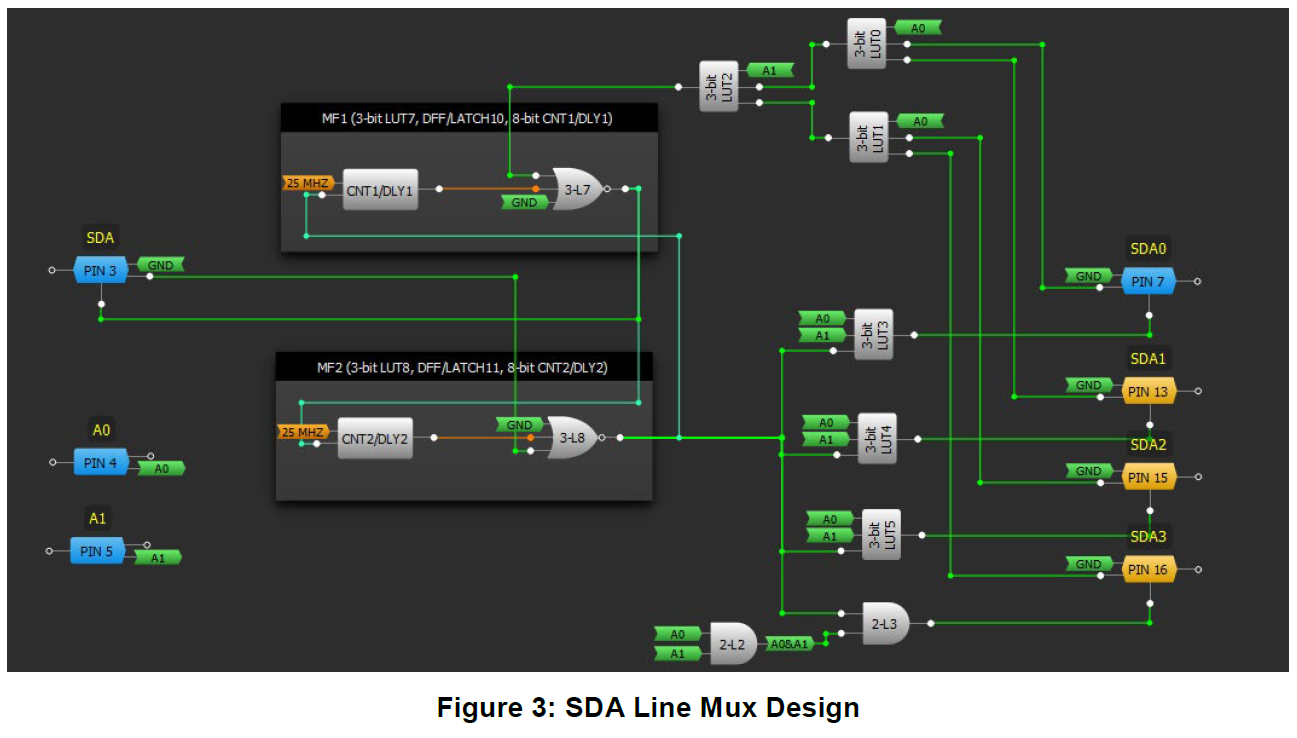Select the 3-bit LUT1 block
The width and height of the screenshot is (1297, 738).
click(869, 137)
